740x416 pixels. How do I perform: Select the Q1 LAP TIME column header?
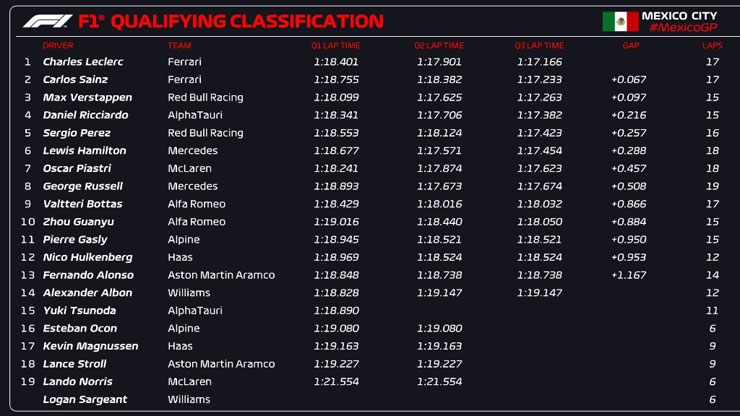335,45
